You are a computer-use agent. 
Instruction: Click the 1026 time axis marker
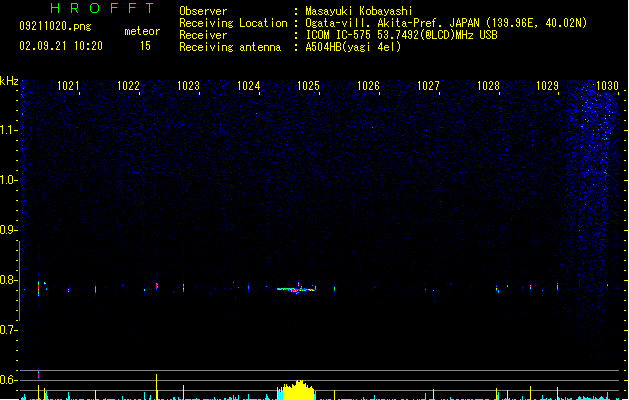[x=368, y=86]
